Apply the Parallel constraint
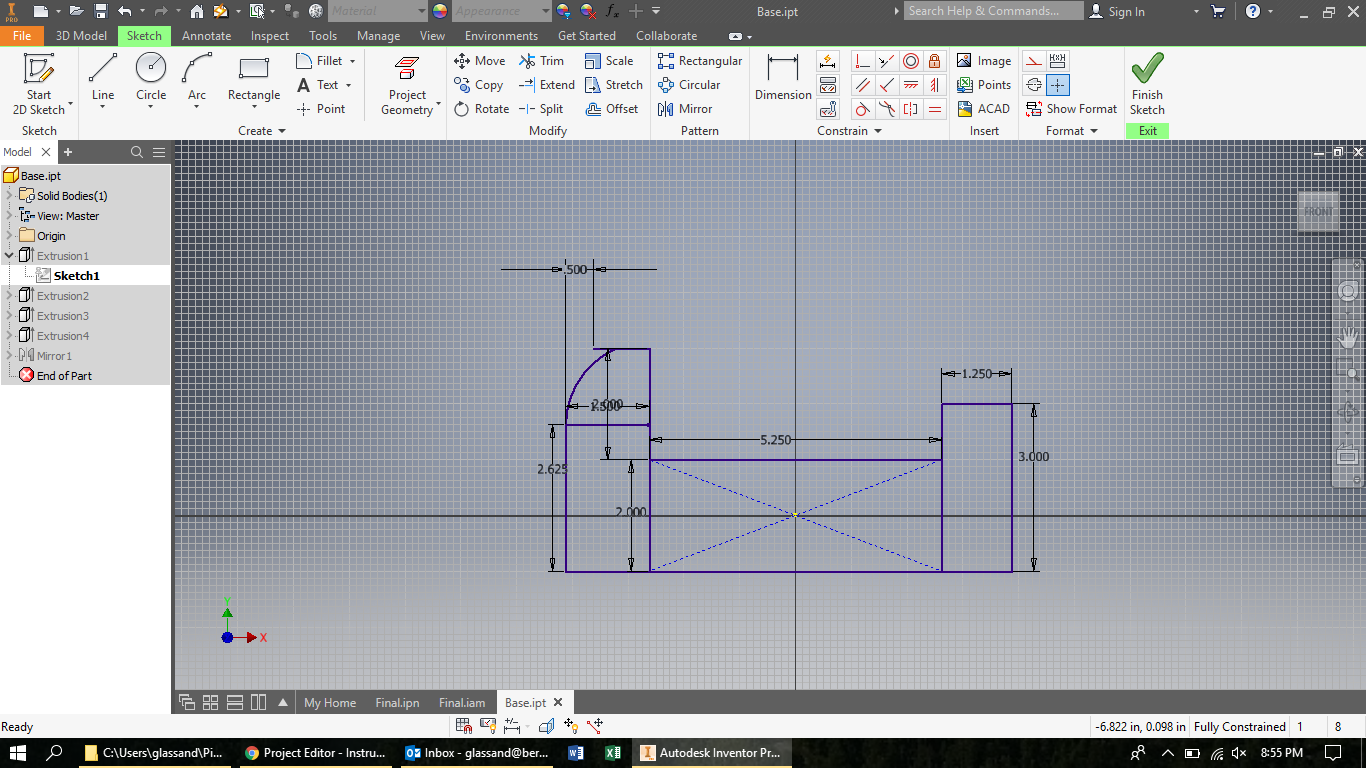The width and height of the screenshot is (1366, 768). point(863,85)
